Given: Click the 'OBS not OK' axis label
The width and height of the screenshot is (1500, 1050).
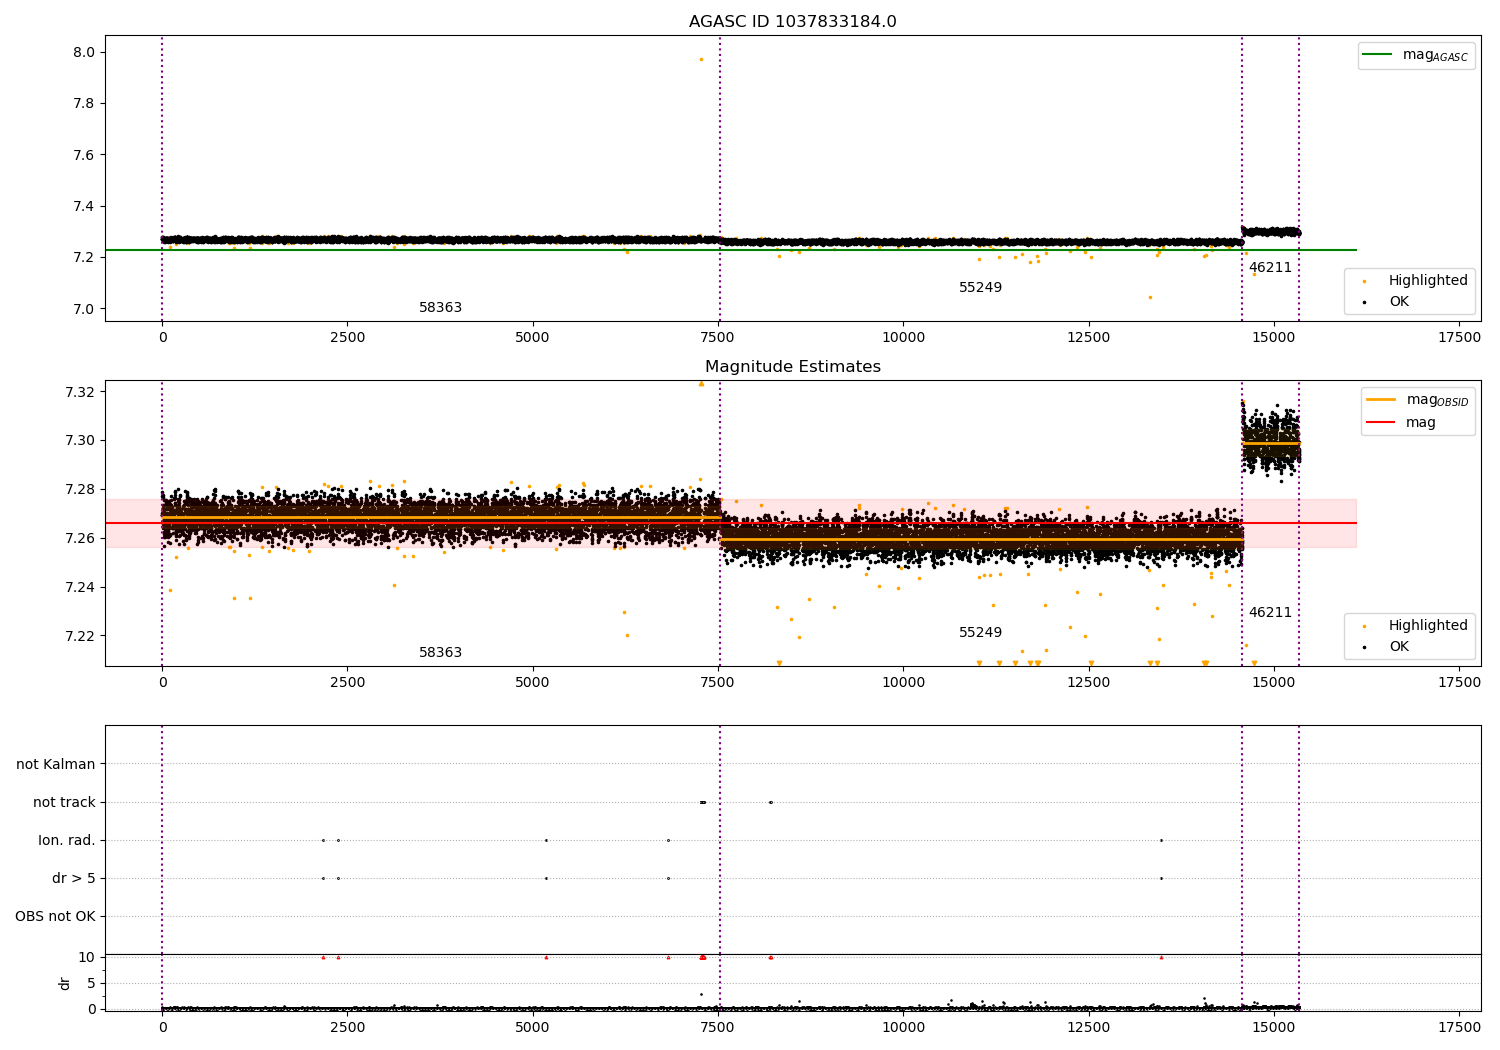Looking at the screenshot, I should (x=55, y=916).
